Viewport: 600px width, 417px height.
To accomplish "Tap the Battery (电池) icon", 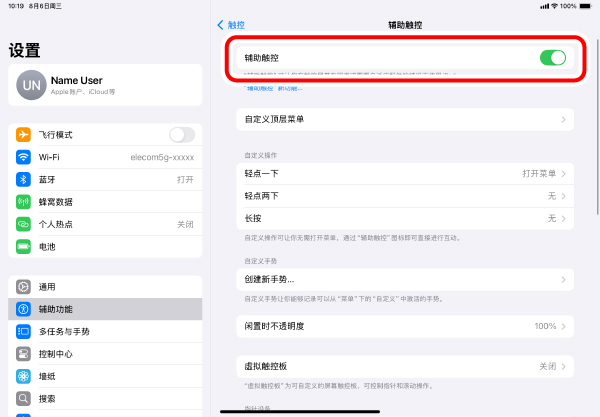I will (22, 246).
